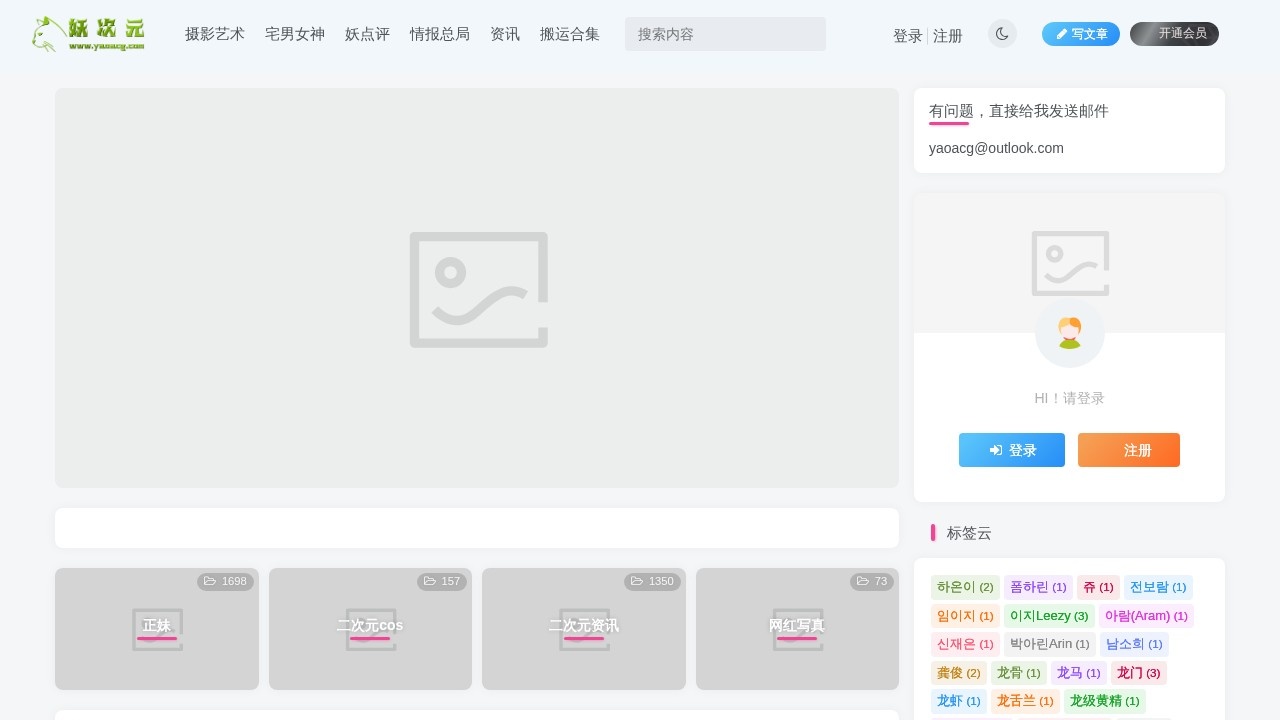
Task: Click the 搜索内容 search field
Action: [725, 33]
